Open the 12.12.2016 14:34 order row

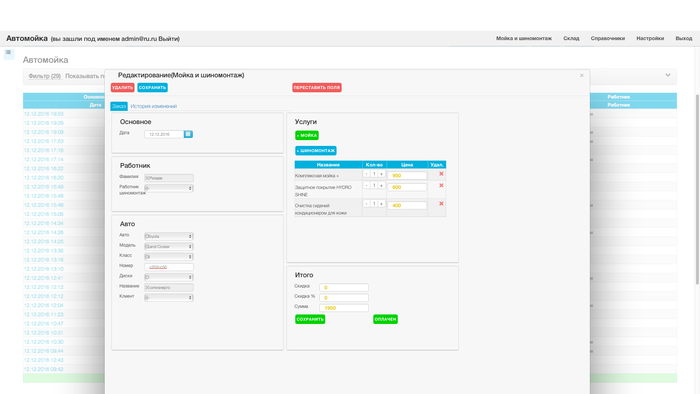(44, 223)
